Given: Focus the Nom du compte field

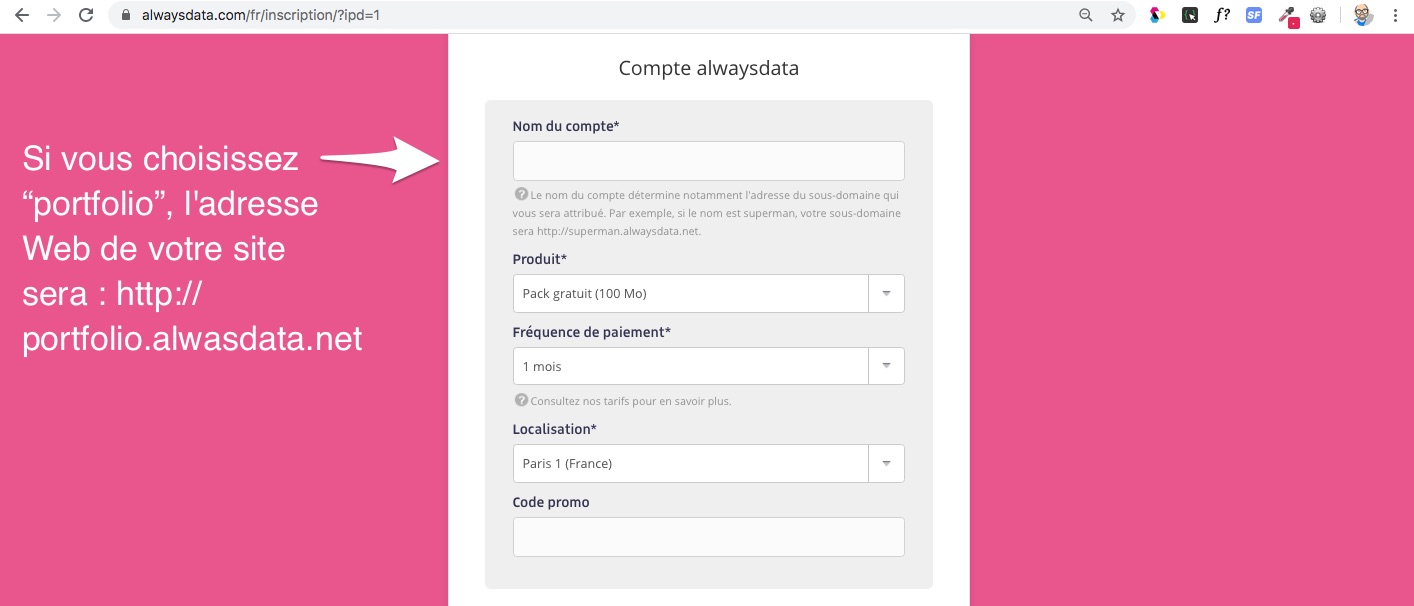Looking at the screenshot, I should [708, 161].
